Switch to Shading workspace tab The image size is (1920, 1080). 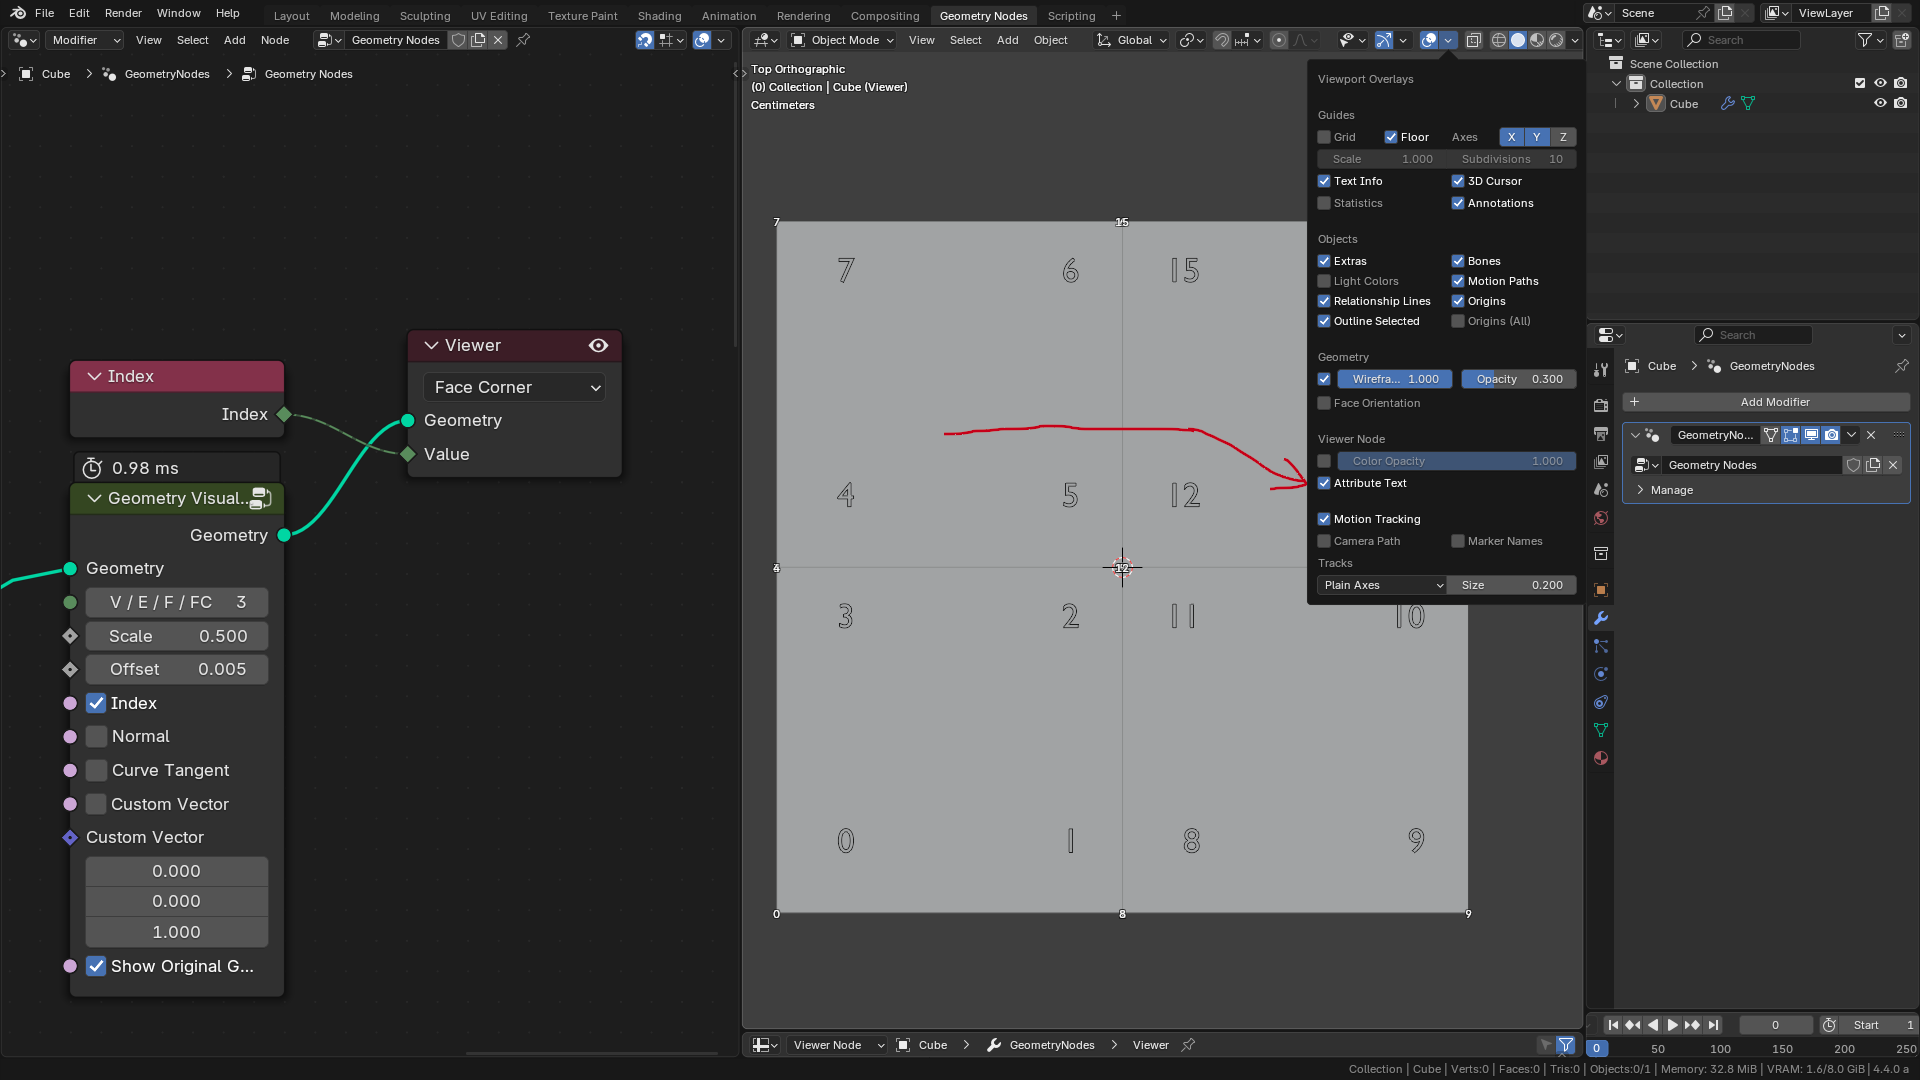click(659, 15)
